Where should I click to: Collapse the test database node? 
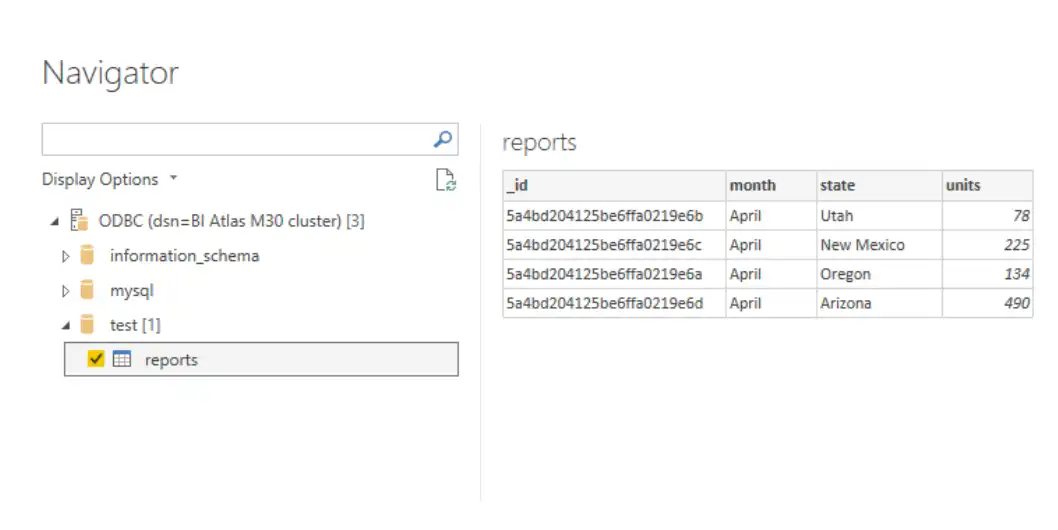pos(66,326)
